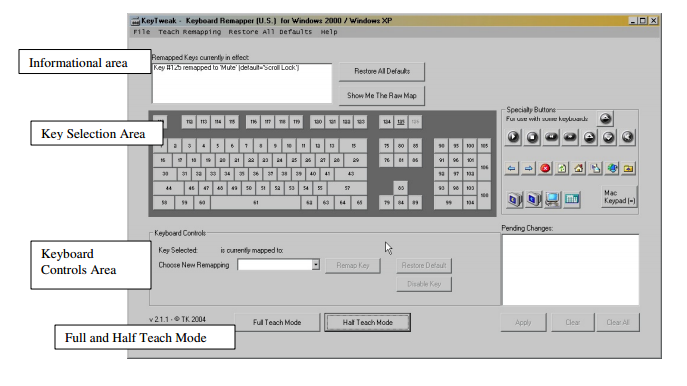Select key 105 on the numeric keypad

[x=484, y=146]
